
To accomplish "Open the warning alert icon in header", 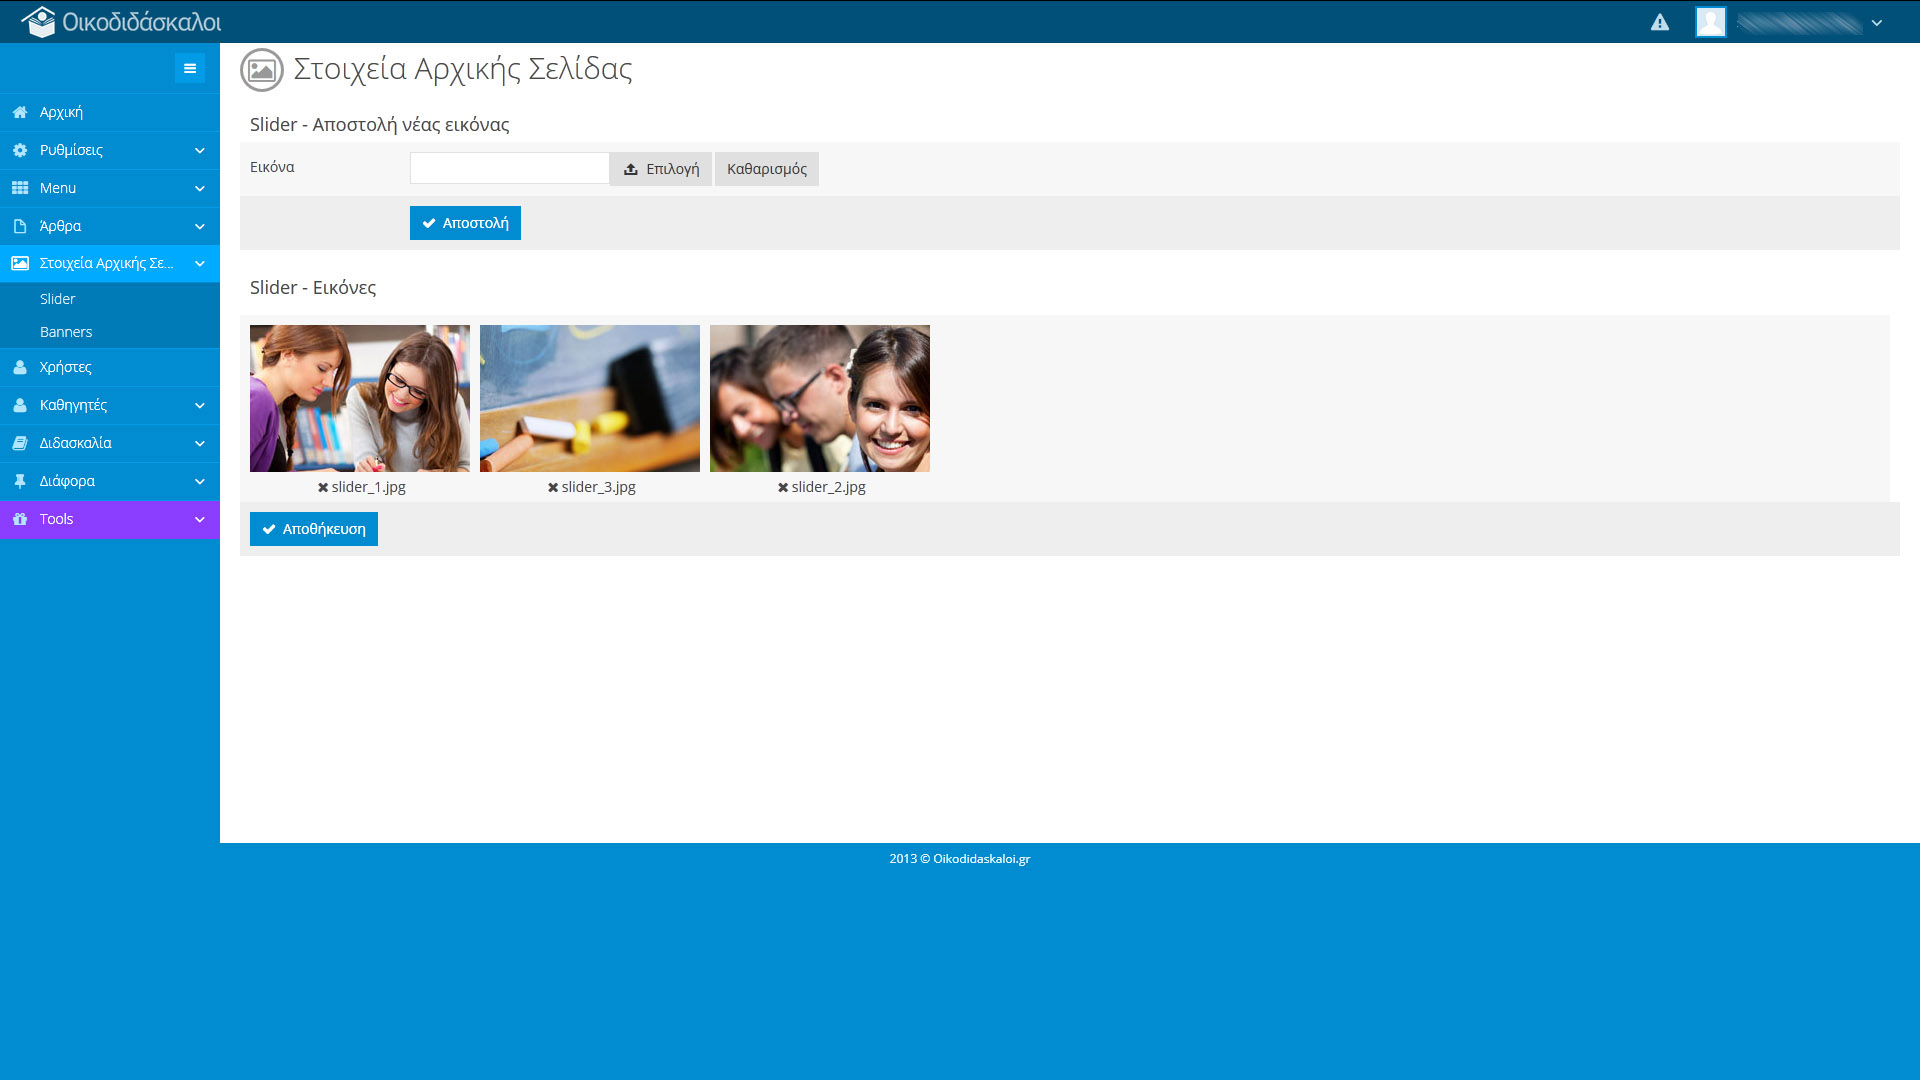I will point(1660,22).
